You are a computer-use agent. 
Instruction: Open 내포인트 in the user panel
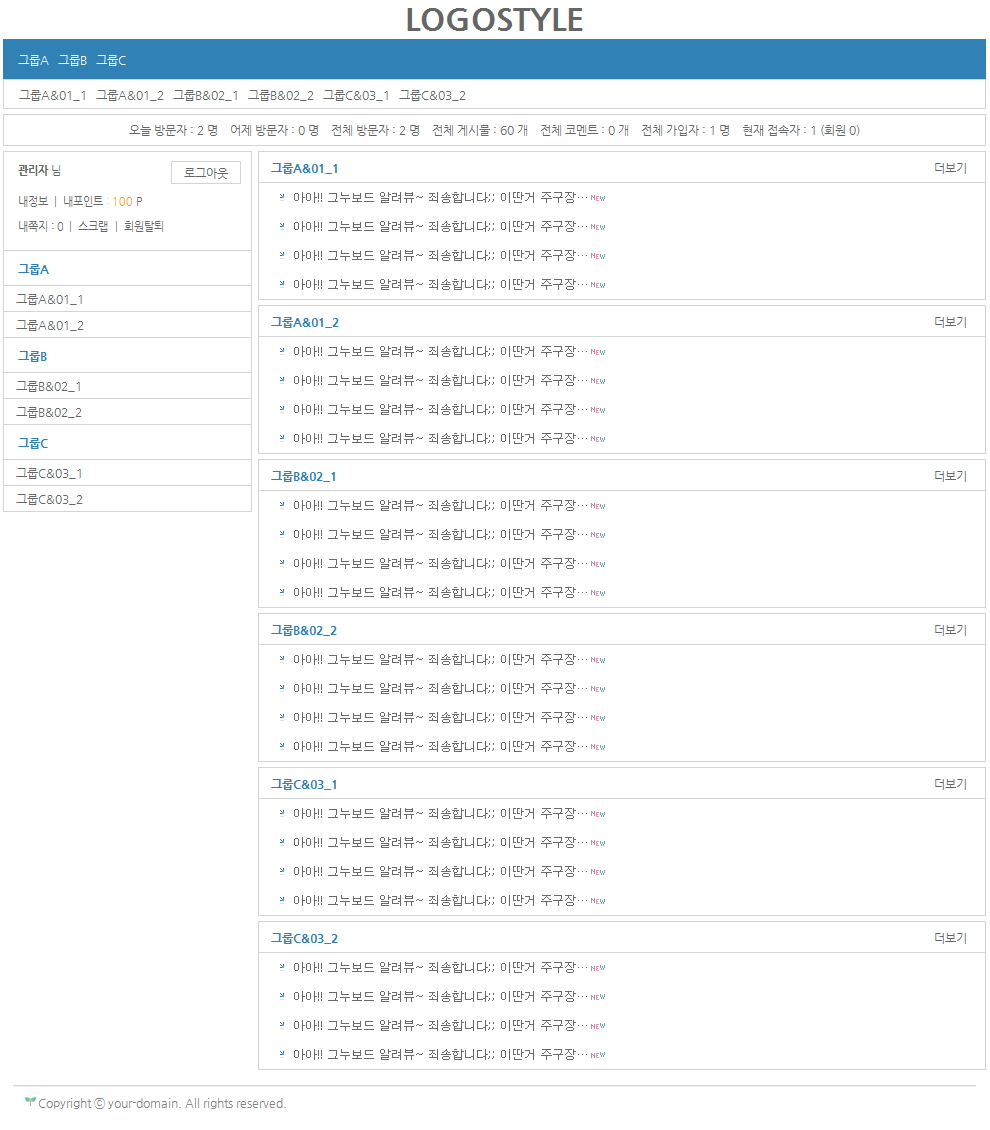tap(83, 201)
